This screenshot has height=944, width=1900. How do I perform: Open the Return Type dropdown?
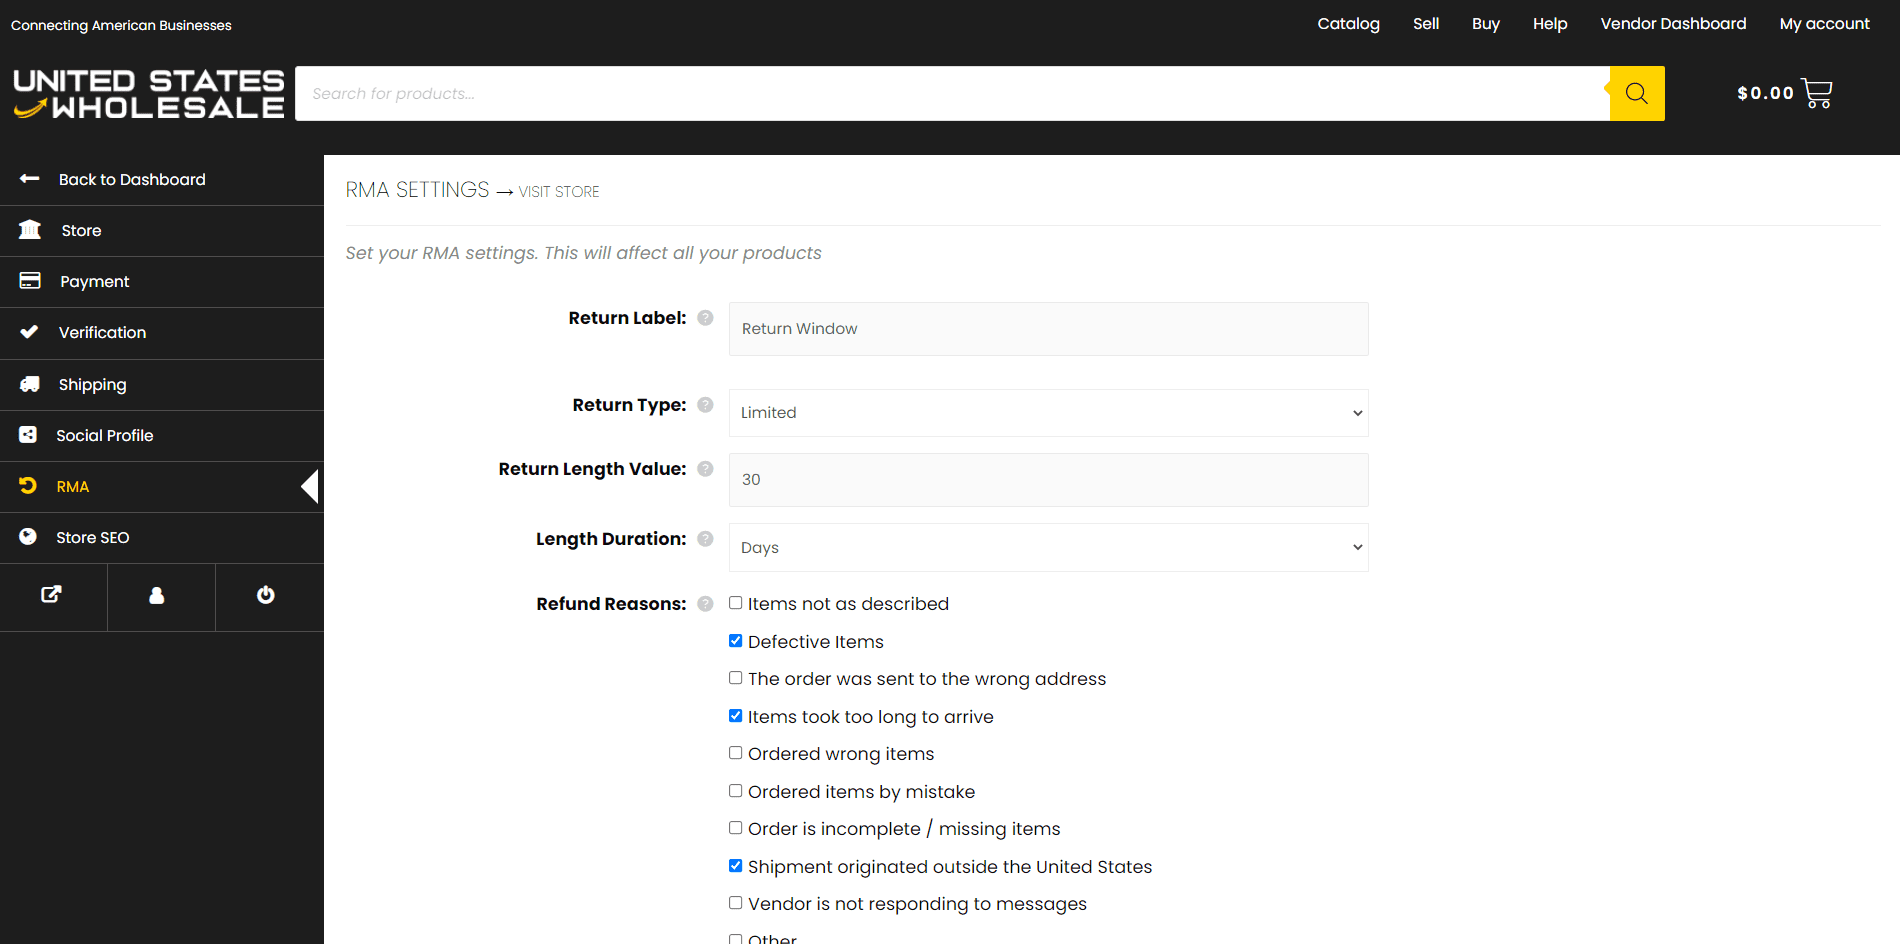pos(1048,413)
